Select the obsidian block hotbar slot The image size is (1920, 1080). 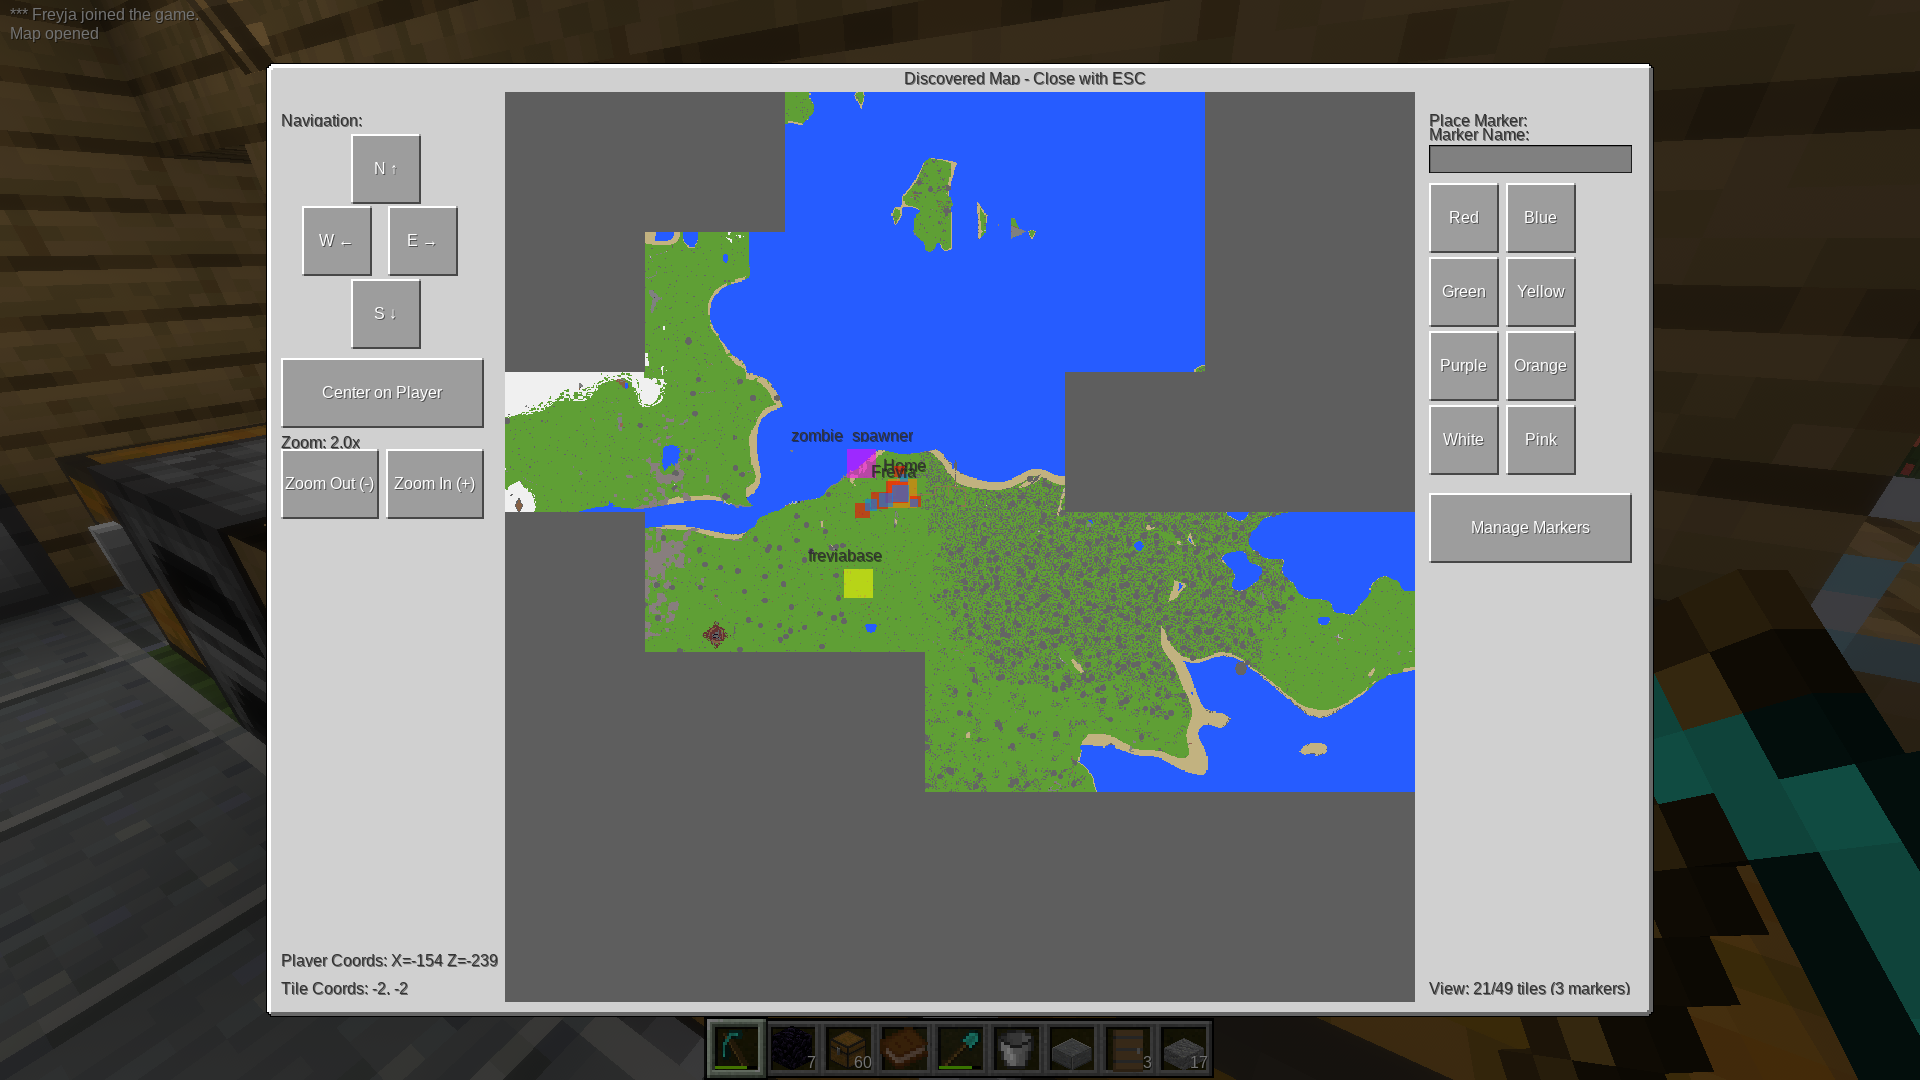[x=792, y=1048]
